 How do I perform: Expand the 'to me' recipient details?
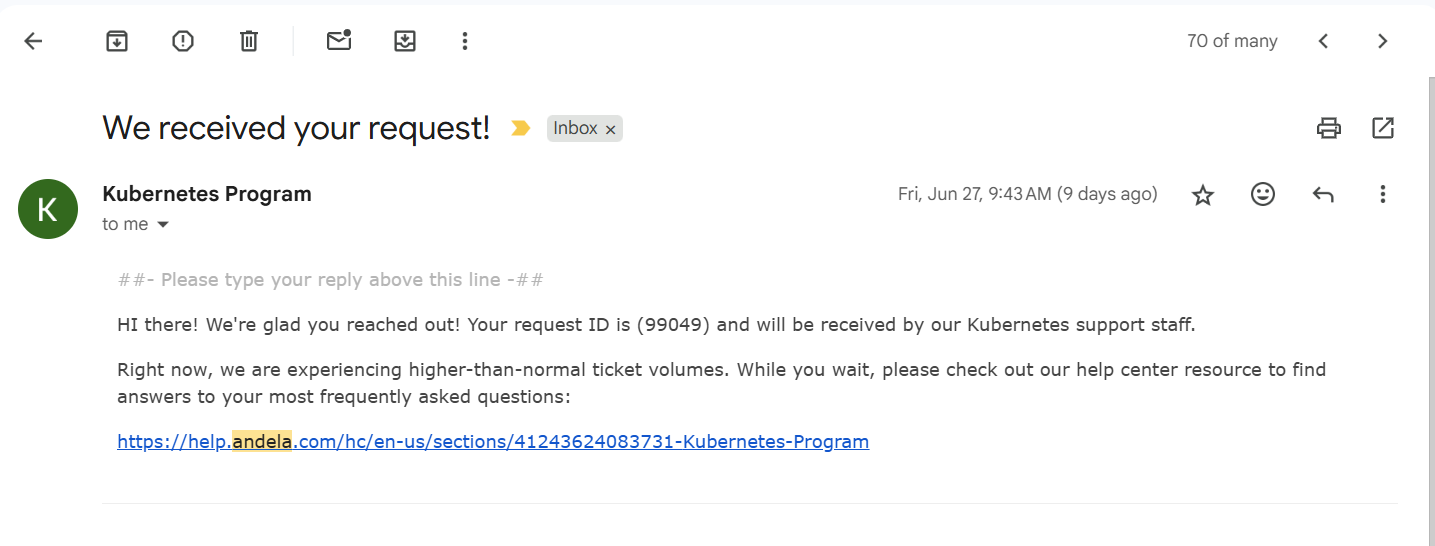click(x=163, y=225)
